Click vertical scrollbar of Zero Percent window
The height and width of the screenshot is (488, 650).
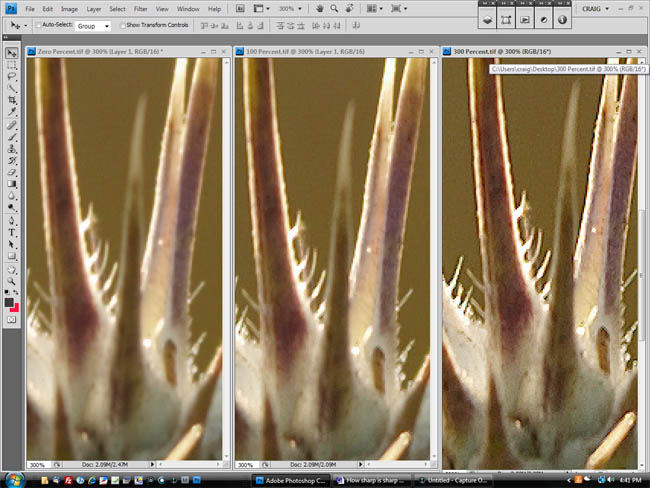pyautogui.click(x=226, y=257)
